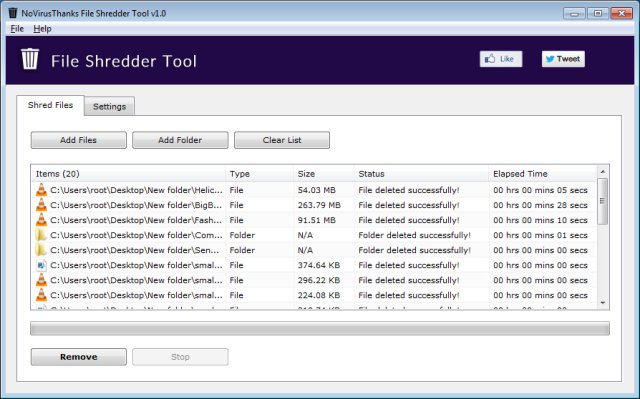
Task: Switch to the Settings tab
Action: click(109, 106)
